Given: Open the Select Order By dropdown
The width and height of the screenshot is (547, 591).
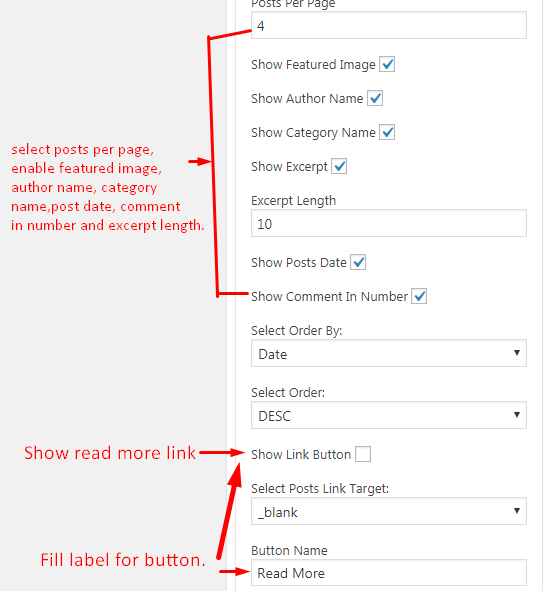Looking at the screenshot, I should pos(389,353).
